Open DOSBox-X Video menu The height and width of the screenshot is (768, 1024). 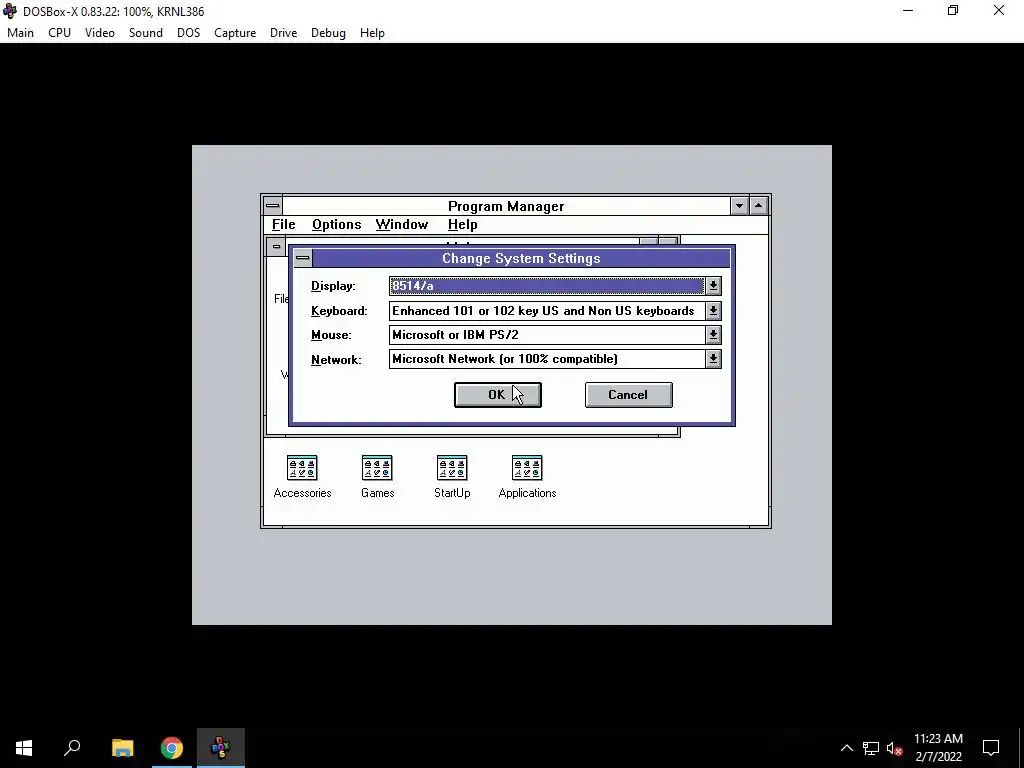[100, 33]
